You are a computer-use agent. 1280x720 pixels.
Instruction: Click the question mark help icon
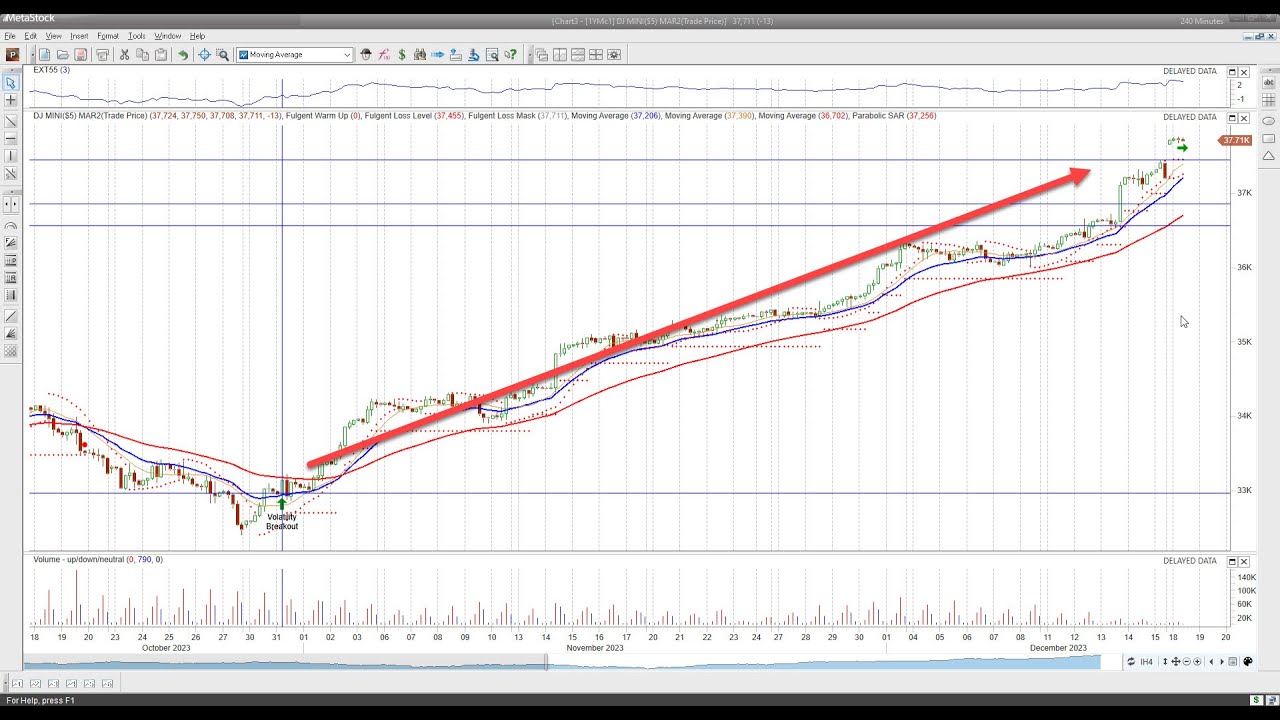pyautogui.click(x=510, y=55)
